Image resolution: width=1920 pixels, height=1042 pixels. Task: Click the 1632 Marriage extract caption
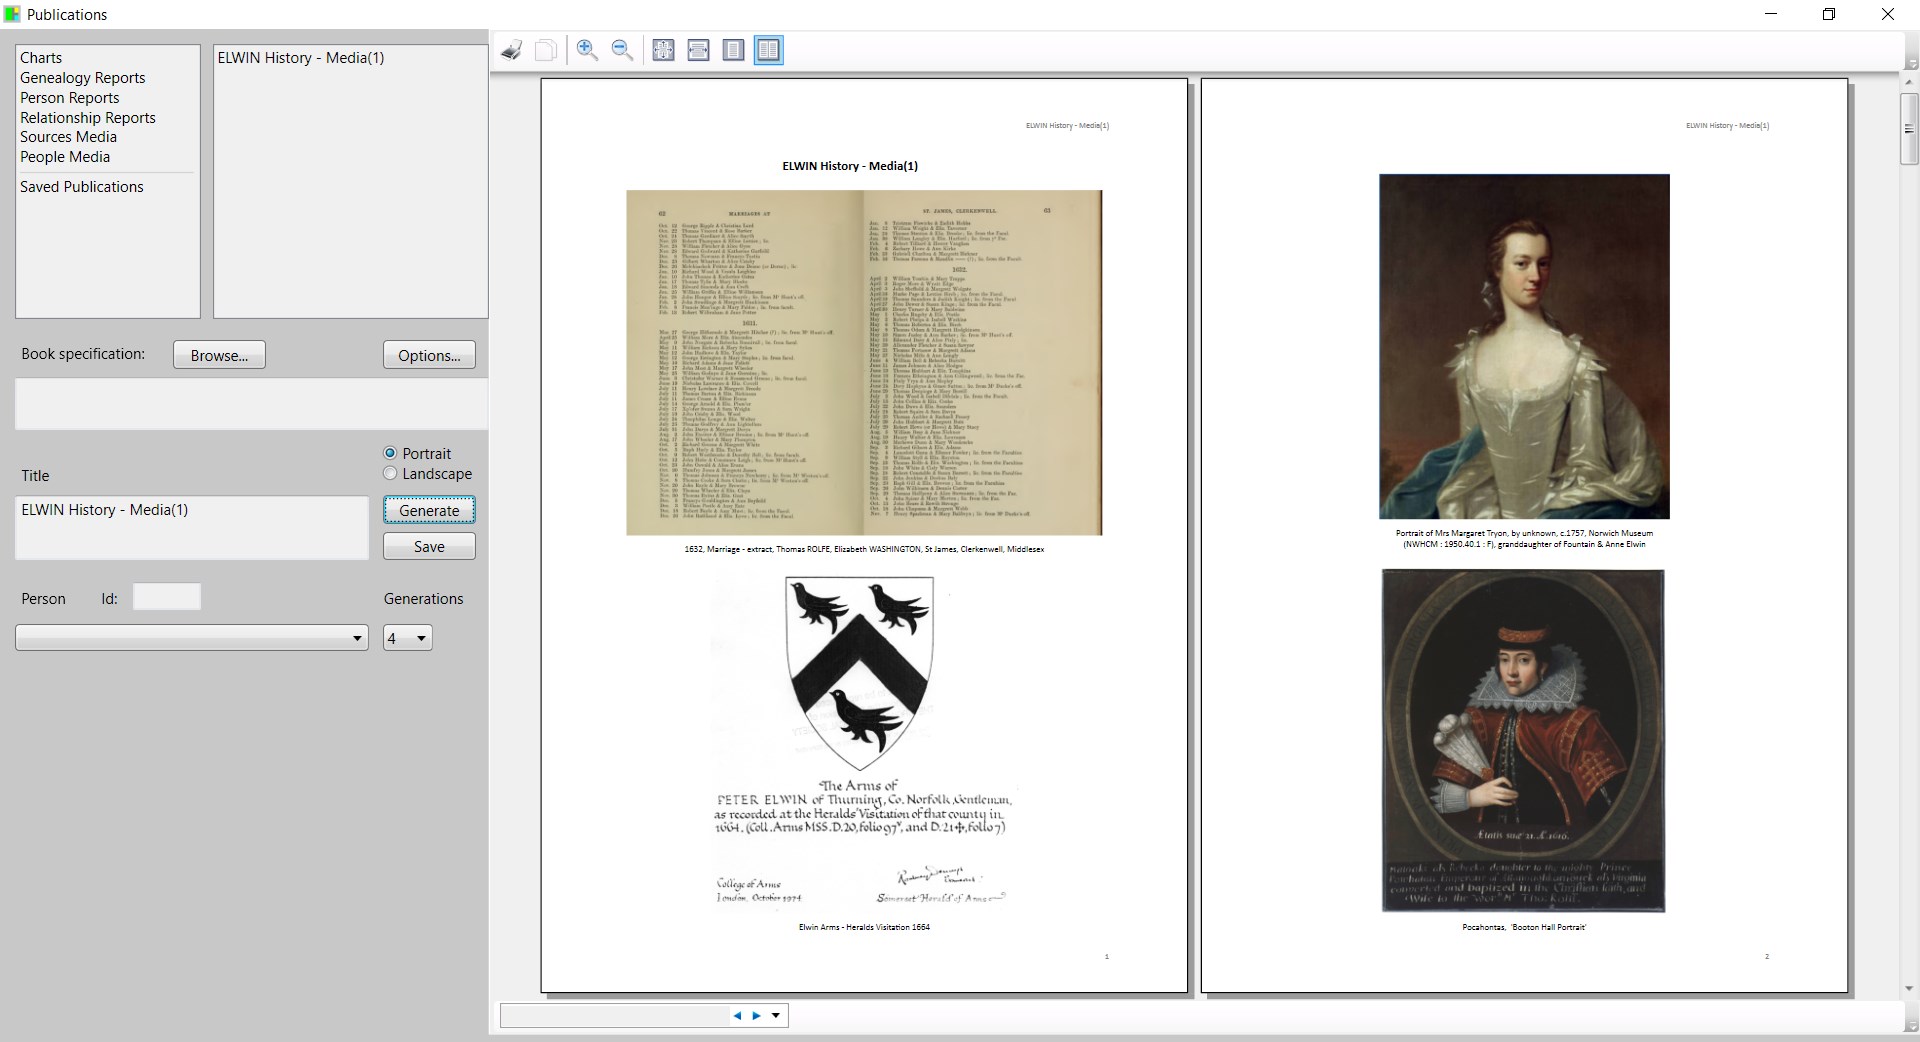864,549
